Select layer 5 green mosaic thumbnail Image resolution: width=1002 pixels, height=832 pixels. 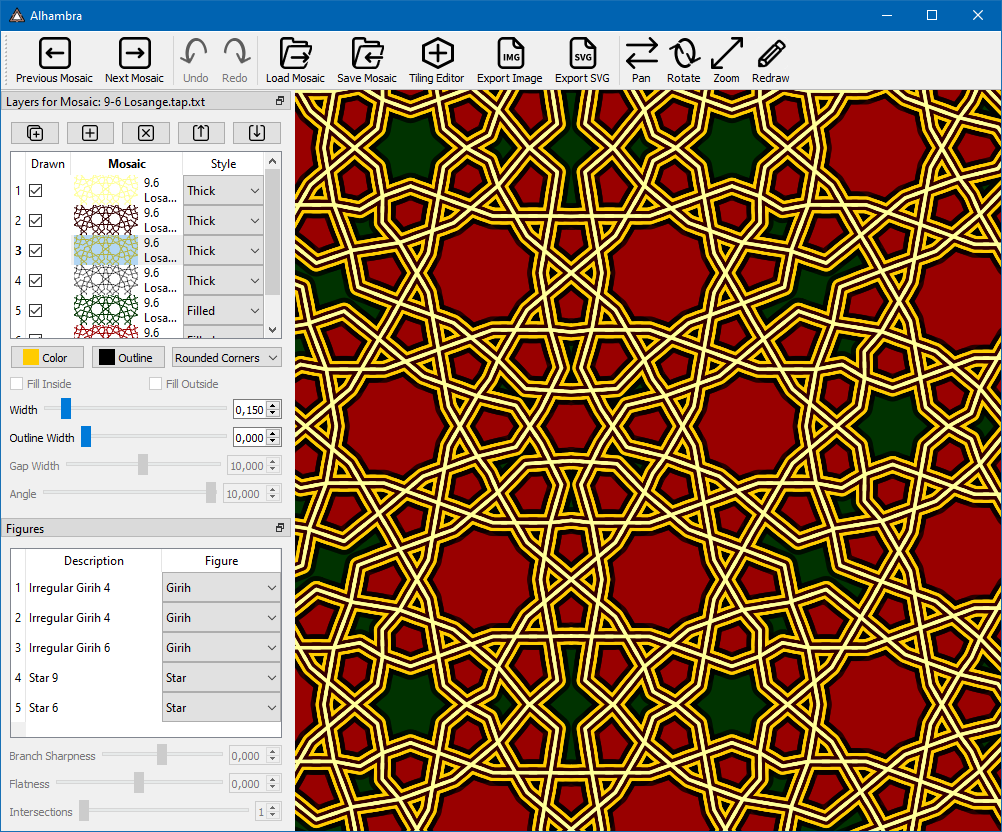click(105, 311)
